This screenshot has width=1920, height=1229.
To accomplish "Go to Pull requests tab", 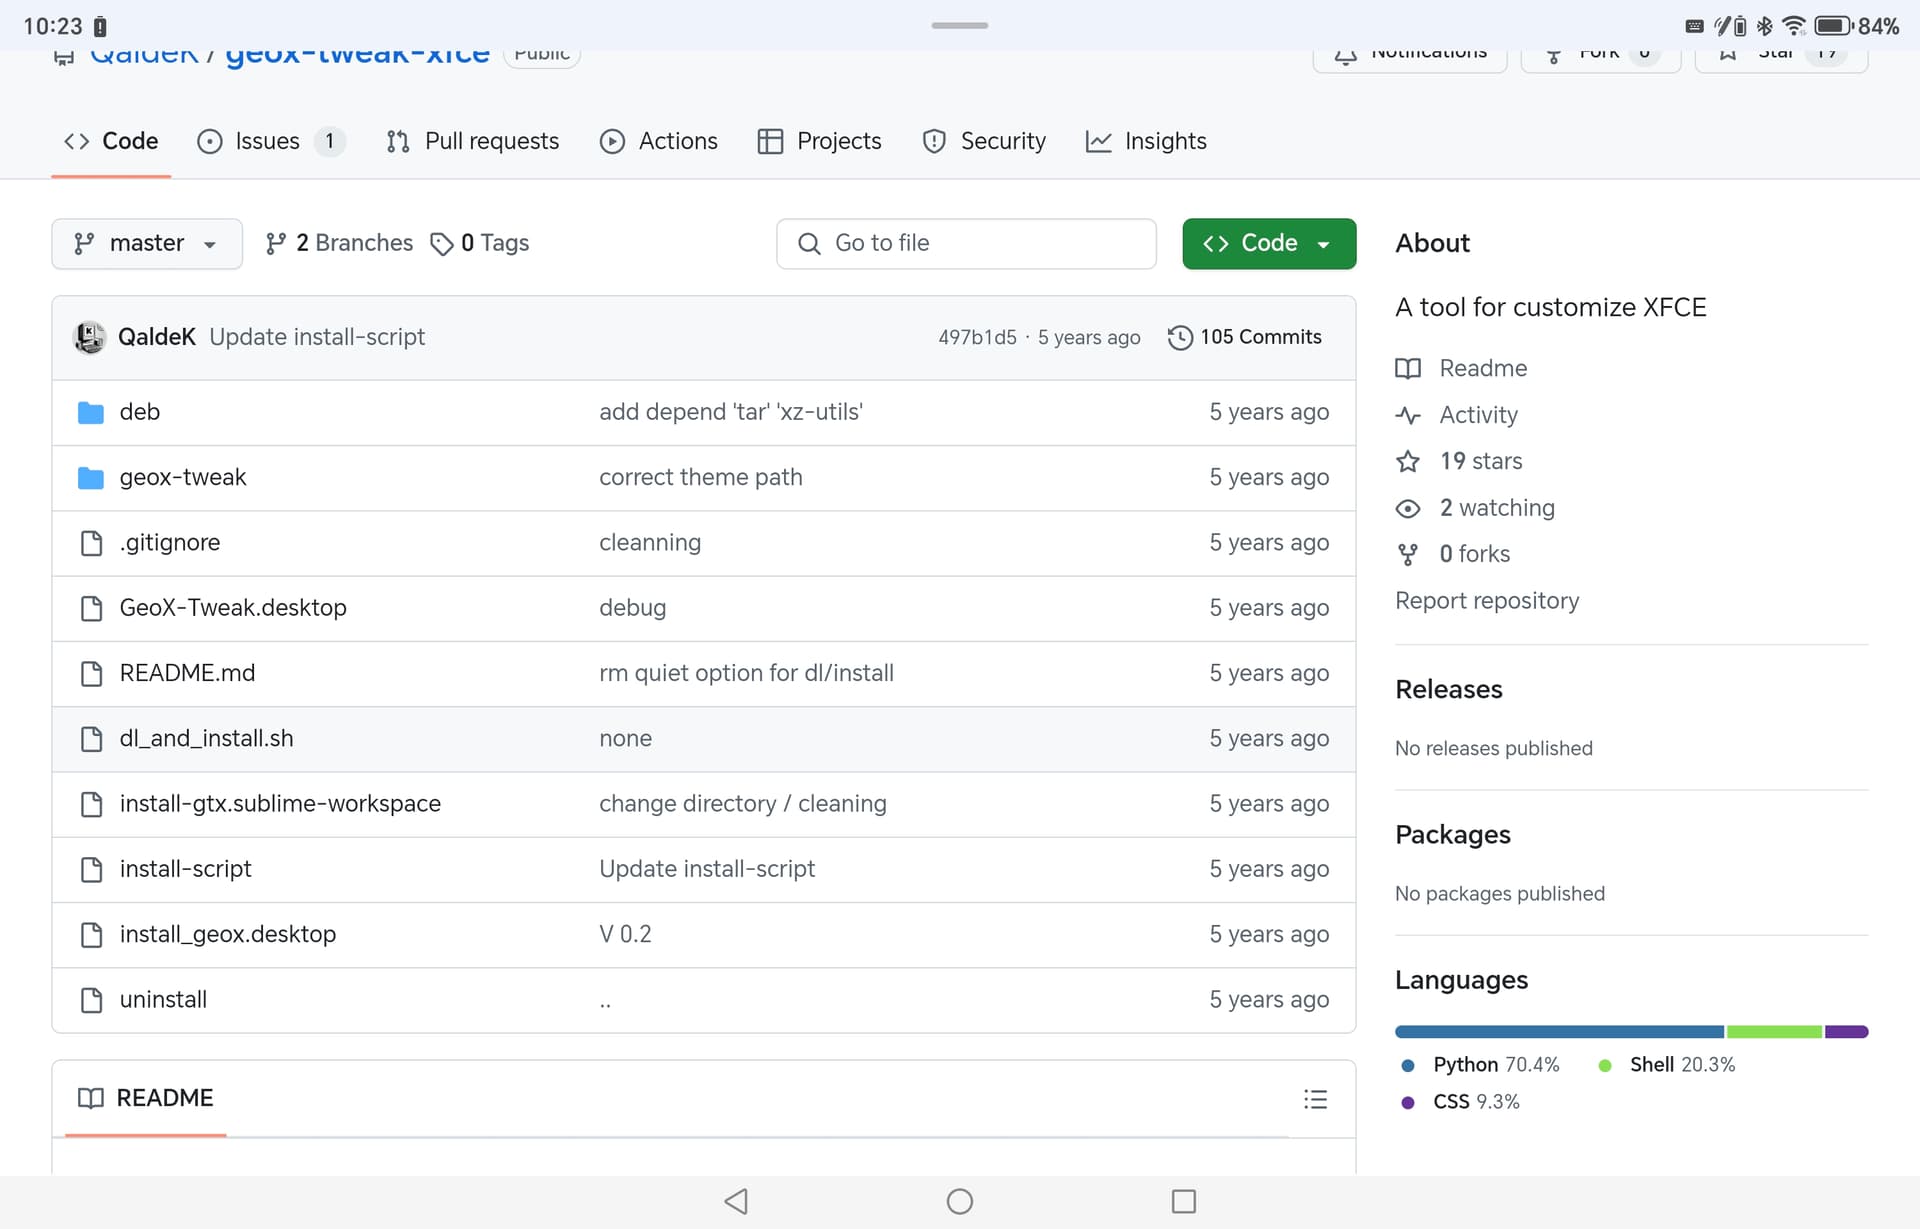I will coord(473,141).
